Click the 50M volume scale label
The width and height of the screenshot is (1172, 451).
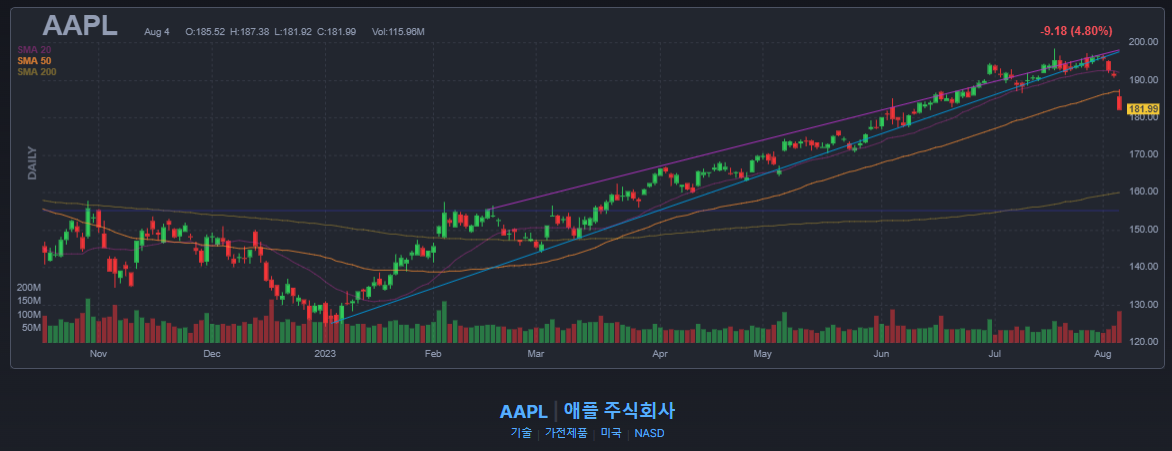[31, 328]
